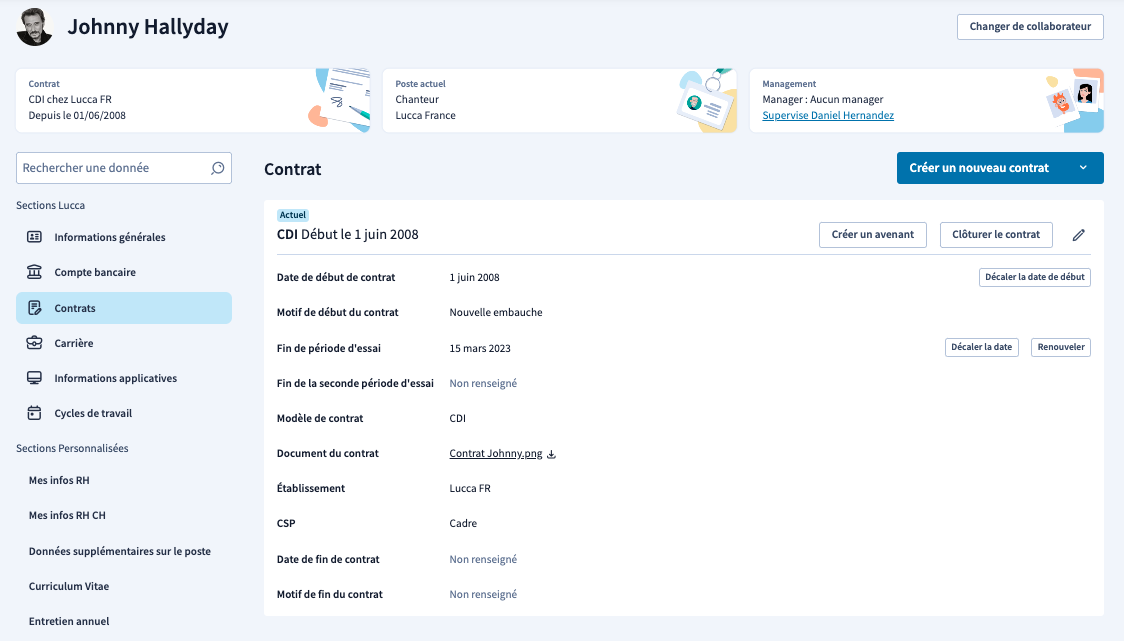Select the Contrats section
1124x641 pixels.
[x=124, y=308]
